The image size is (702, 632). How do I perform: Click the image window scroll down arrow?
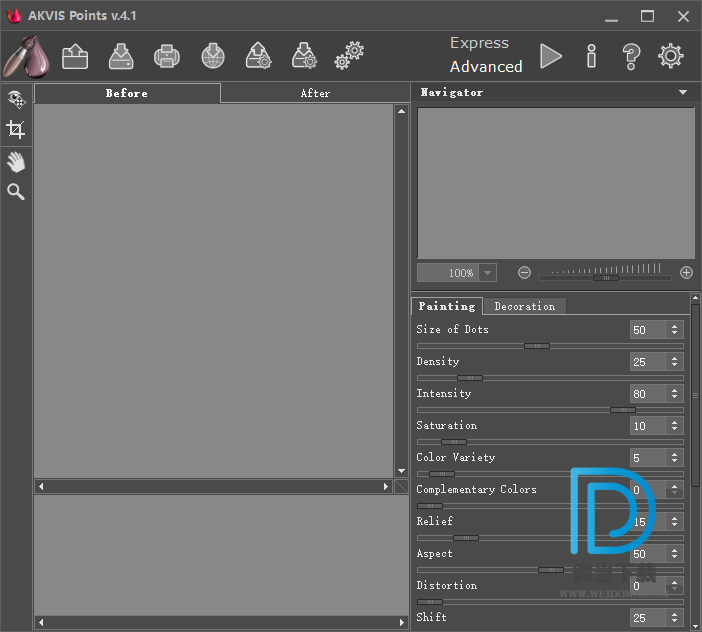401,471
